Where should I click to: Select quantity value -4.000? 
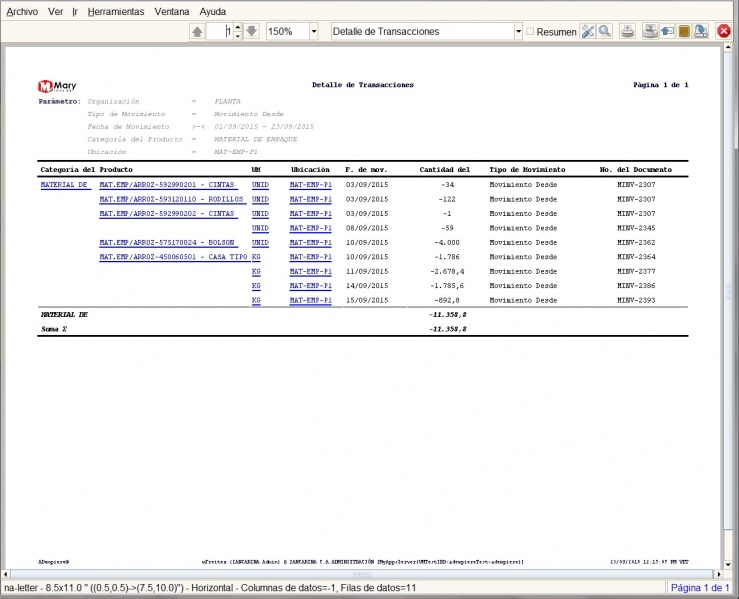[447, 243]
